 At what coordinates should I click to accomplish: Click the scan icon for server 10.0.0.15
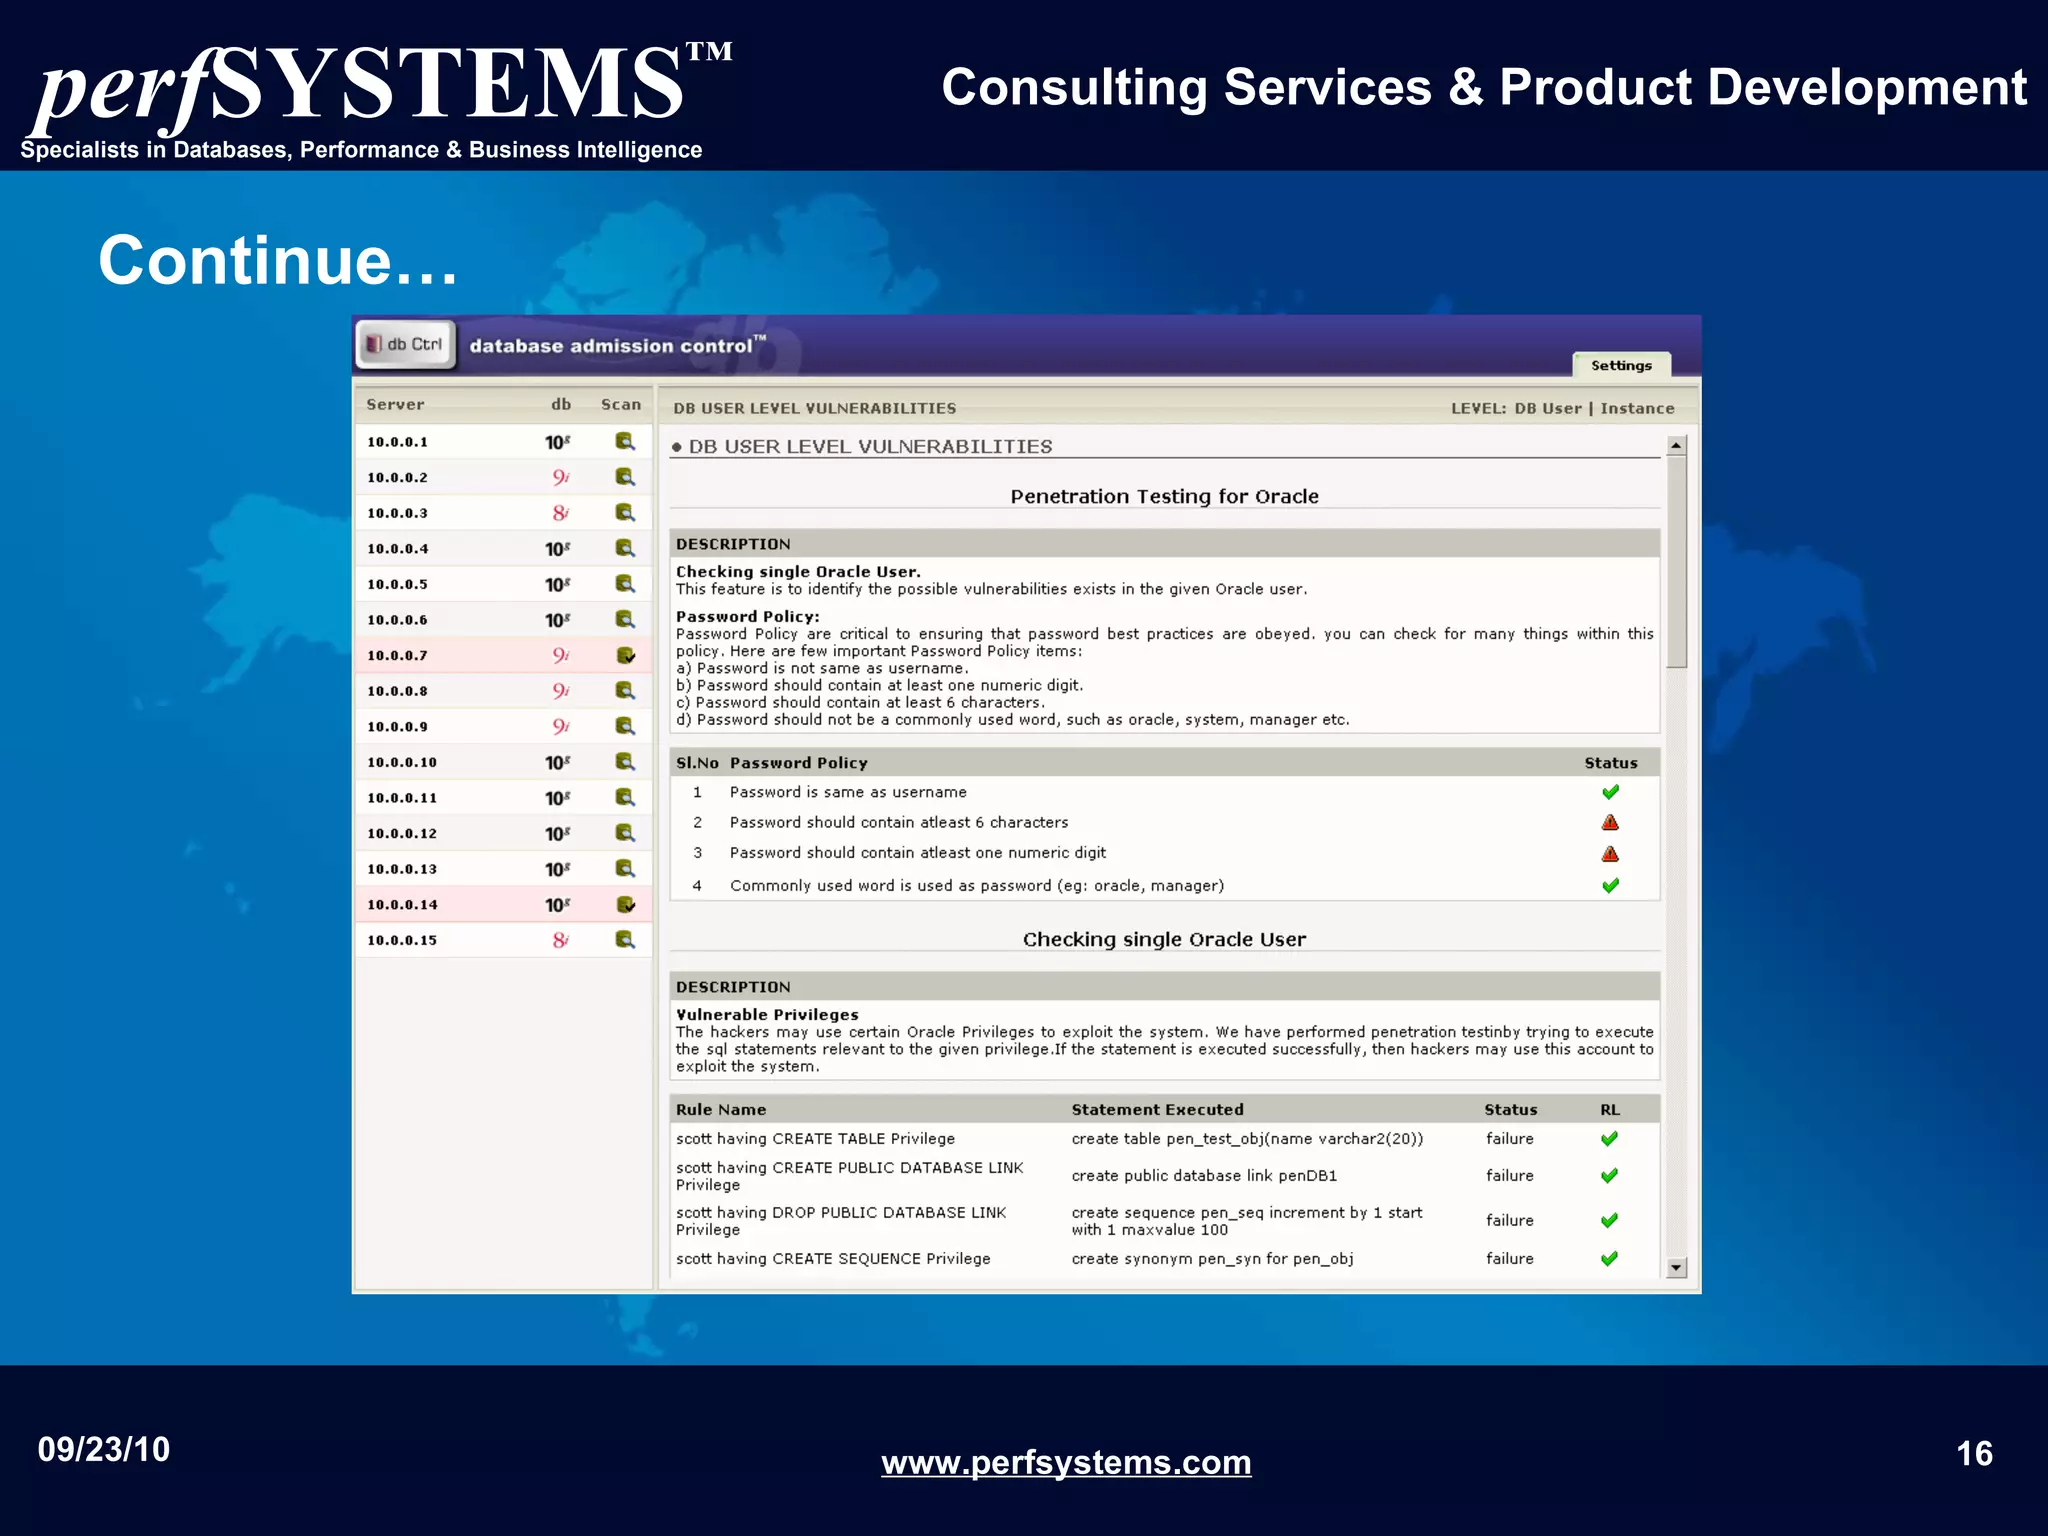click(x=625, y=940)
